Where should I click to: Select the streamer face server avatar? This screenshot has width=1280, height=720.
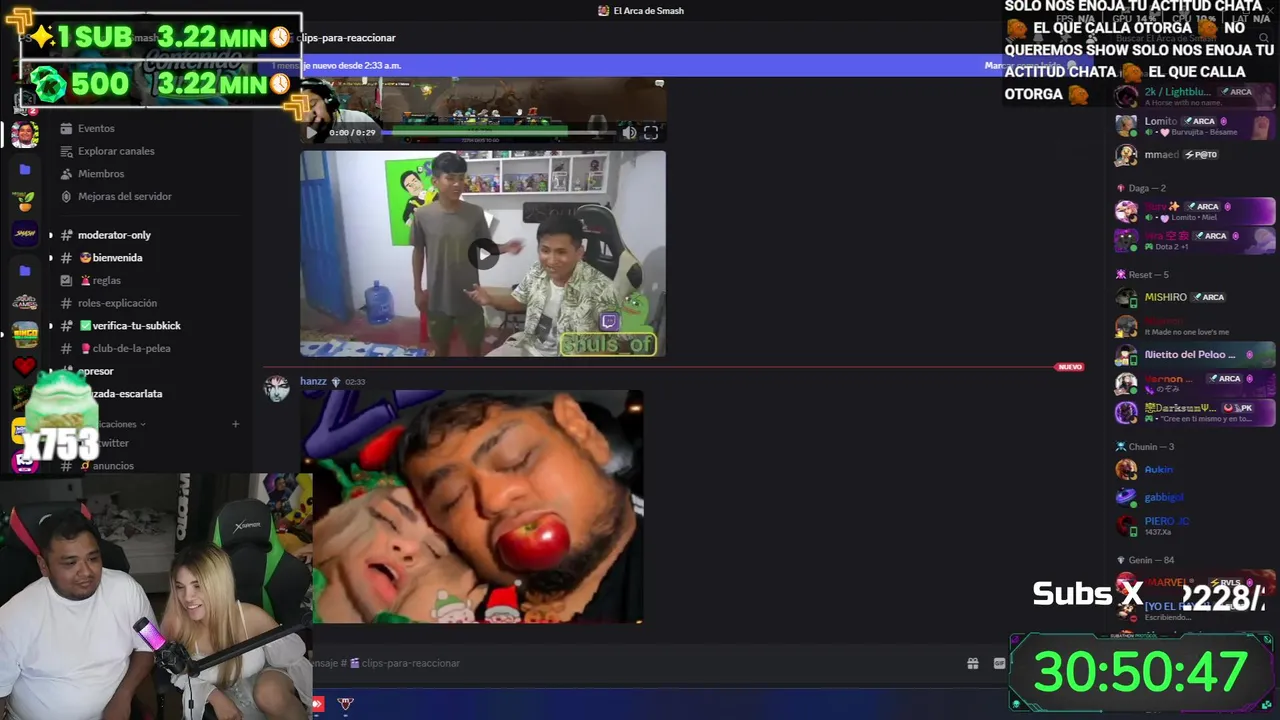(25, 133)
